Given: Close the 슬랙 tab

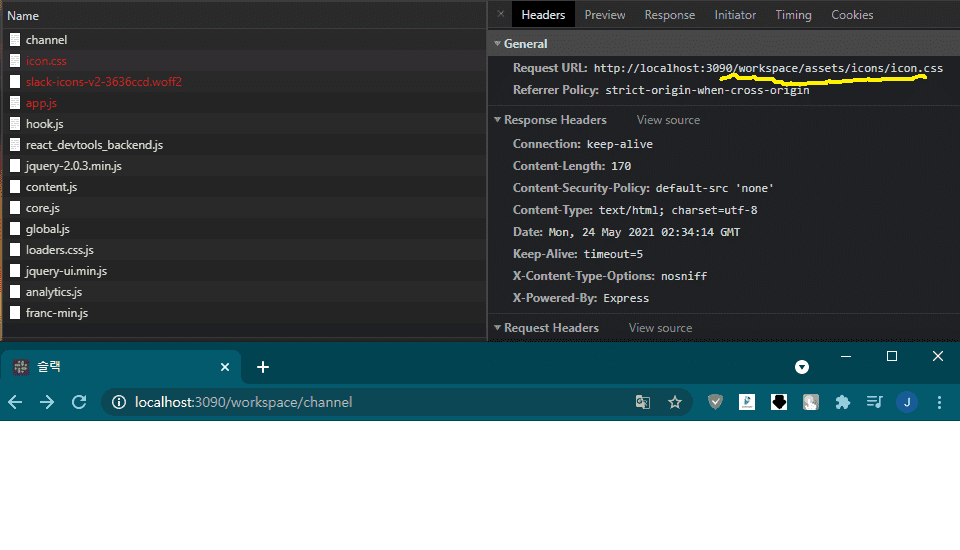Looking at the screenshot, I should pyautogui.click(x=225, y=367).
